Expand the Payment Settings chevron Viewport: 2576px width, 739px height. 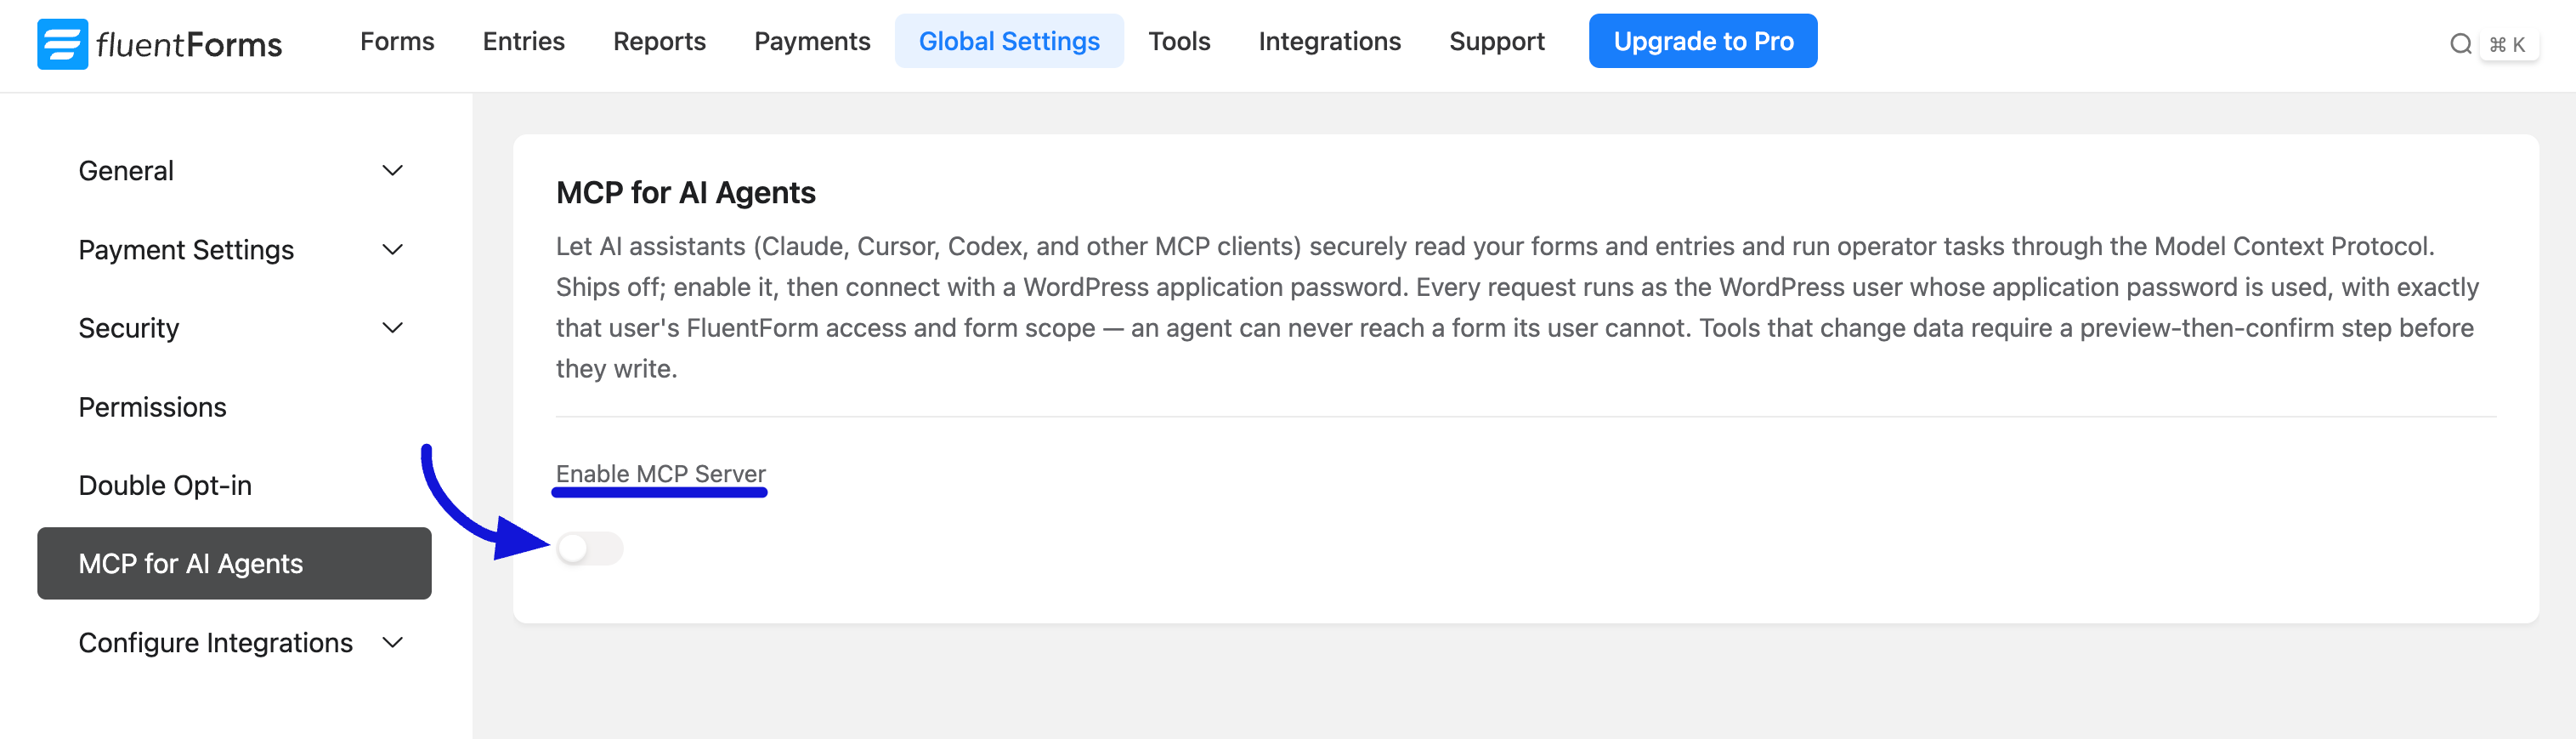pos(393,249)
